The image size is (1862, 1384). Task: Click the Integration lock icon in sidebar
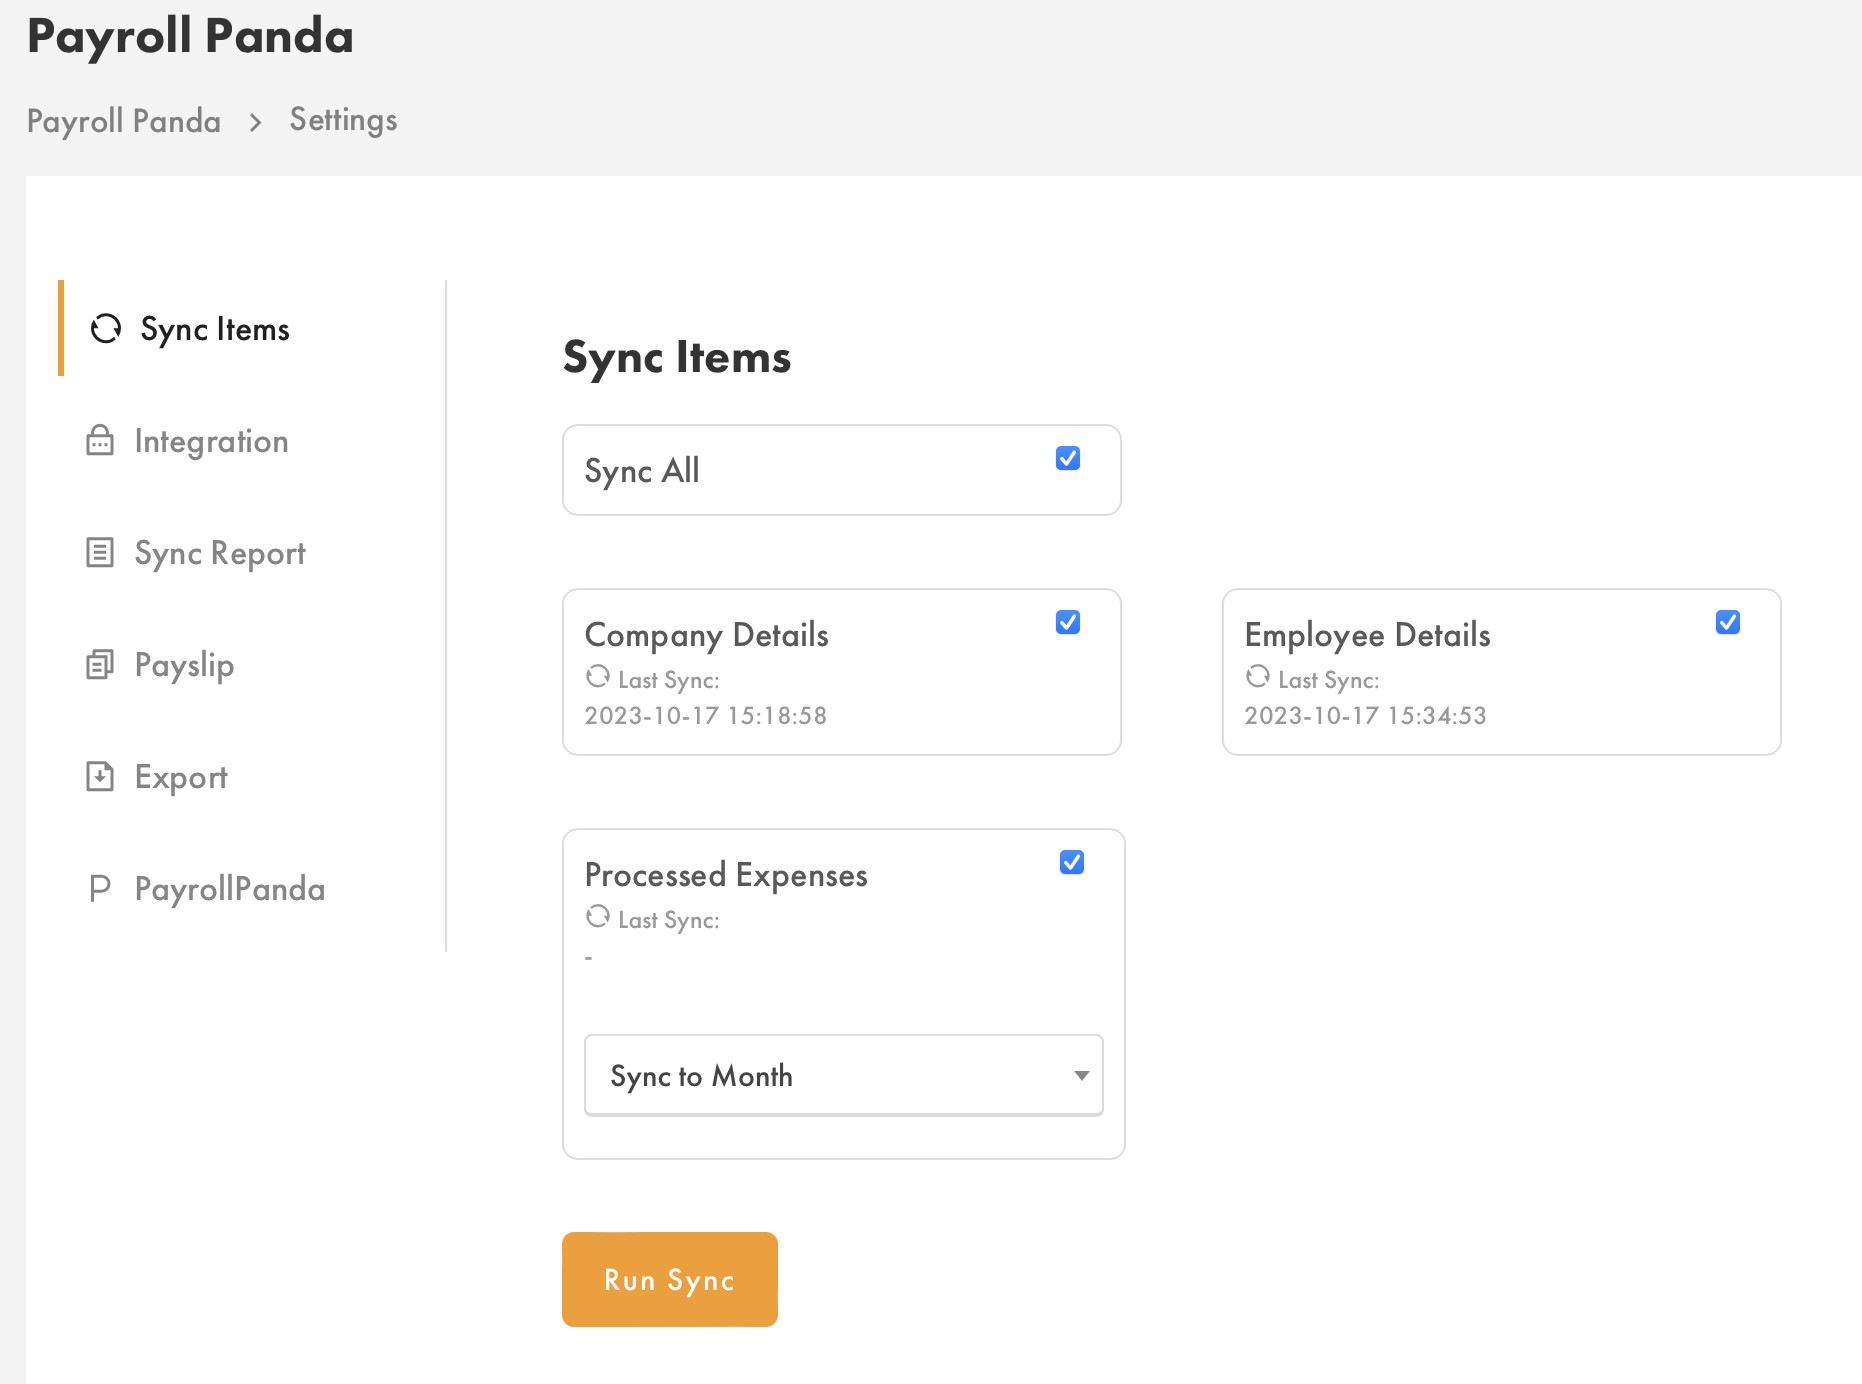tap(100, 440)
